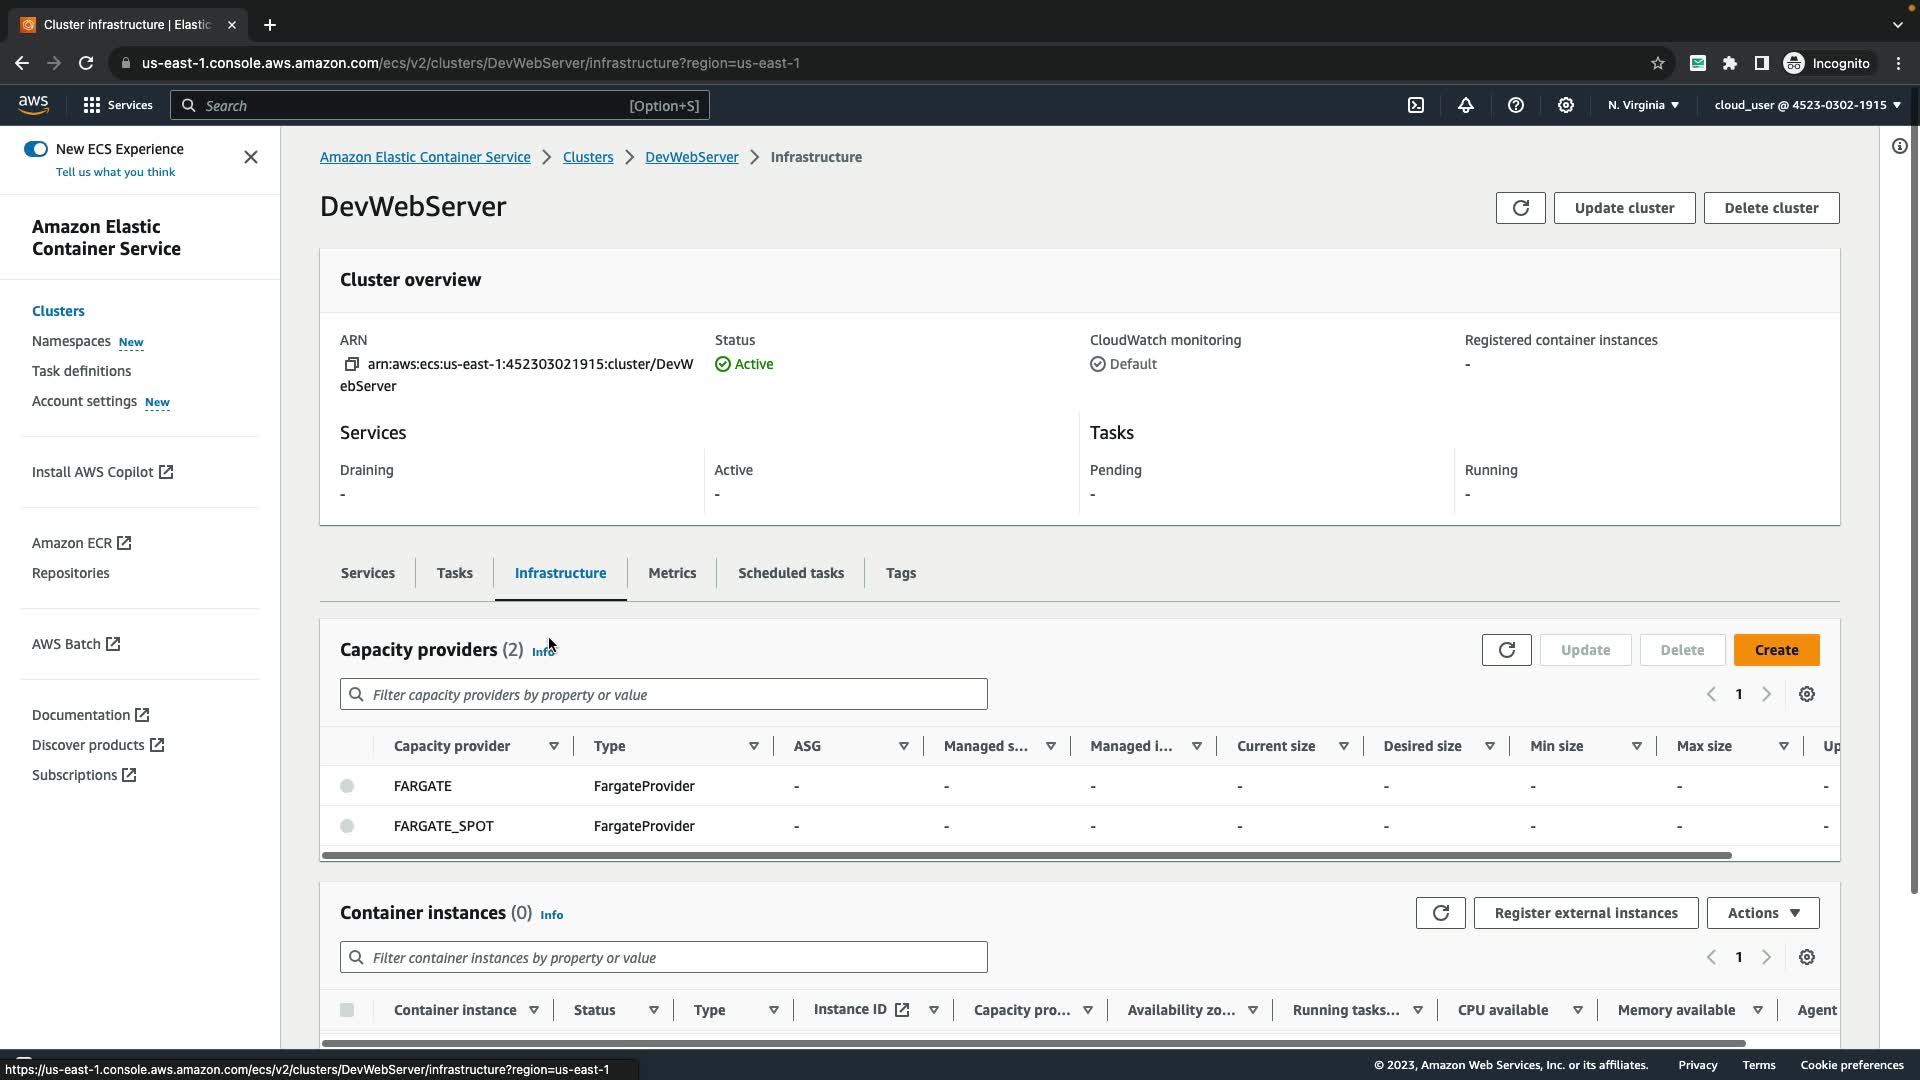The image size is (1920, 1080).
Task: Refresh the Capacity providers list
Action: [1506, 650]
